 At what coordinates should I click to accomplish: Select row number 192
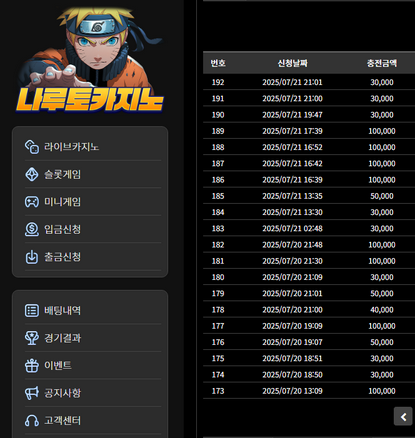tap(218, 82)
